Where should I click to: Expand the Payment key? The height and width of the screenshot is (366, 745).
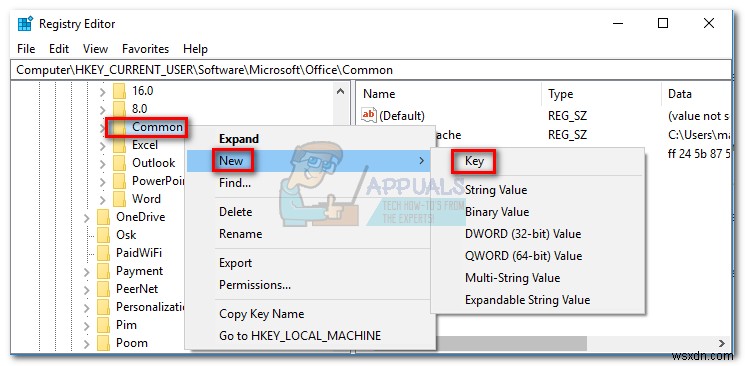[x=87, y=271]
